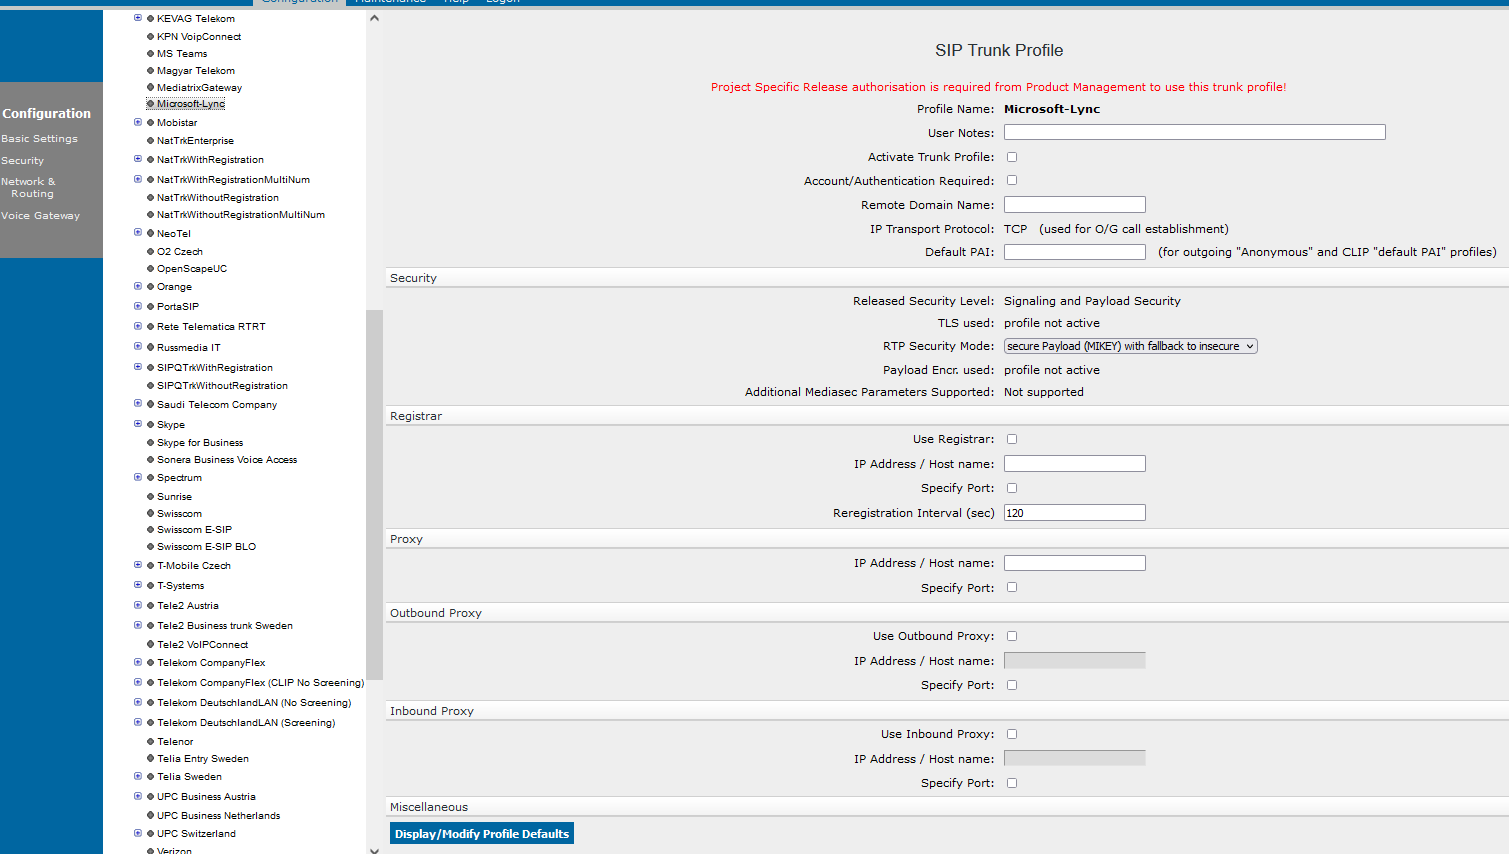1509x854 pixels.
Task: Click the User Notes input field
Action: click(1195, 132)
